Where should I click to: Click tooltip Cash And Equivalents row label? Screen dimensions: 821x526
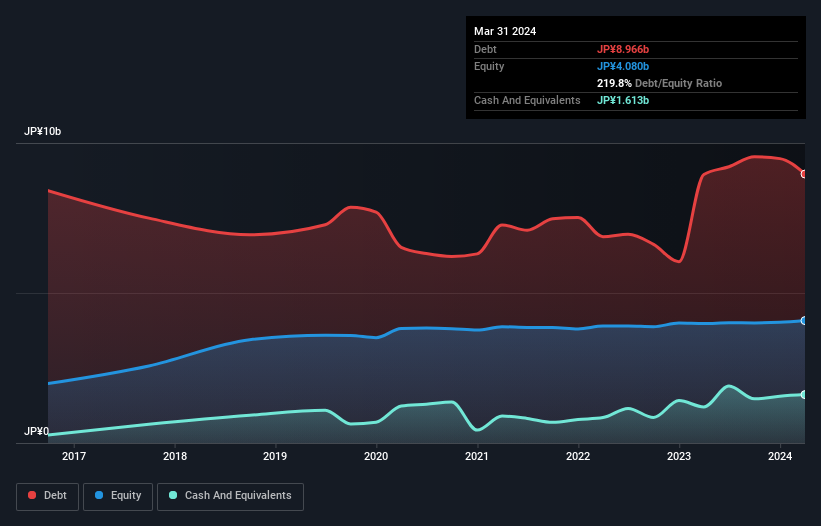[x=527, y=100]
